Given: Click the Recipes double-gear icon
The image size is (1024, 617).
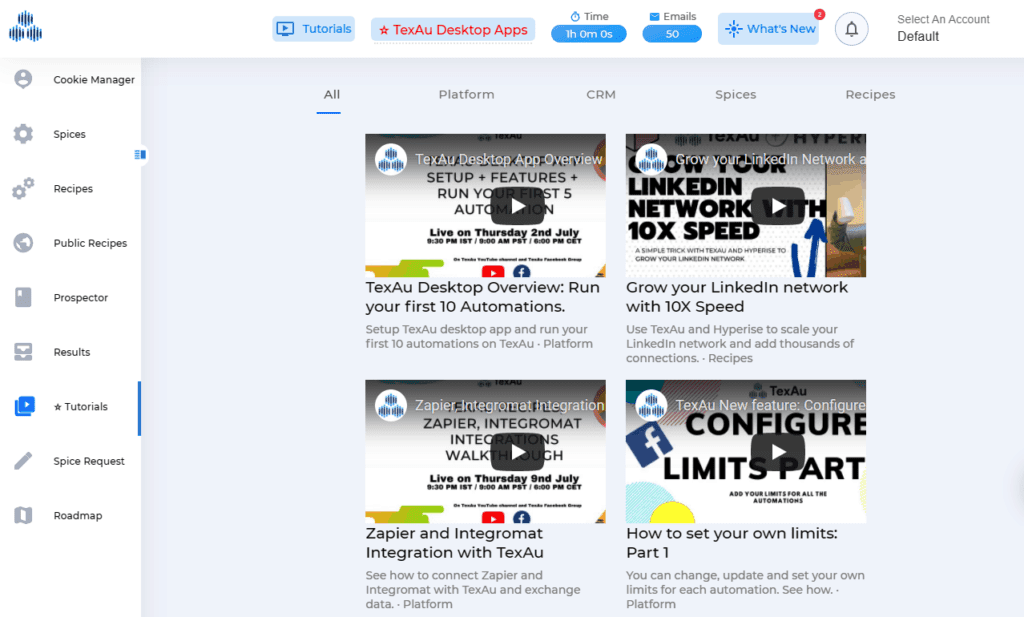Looking at the screenshot, I should coord(23,188).
